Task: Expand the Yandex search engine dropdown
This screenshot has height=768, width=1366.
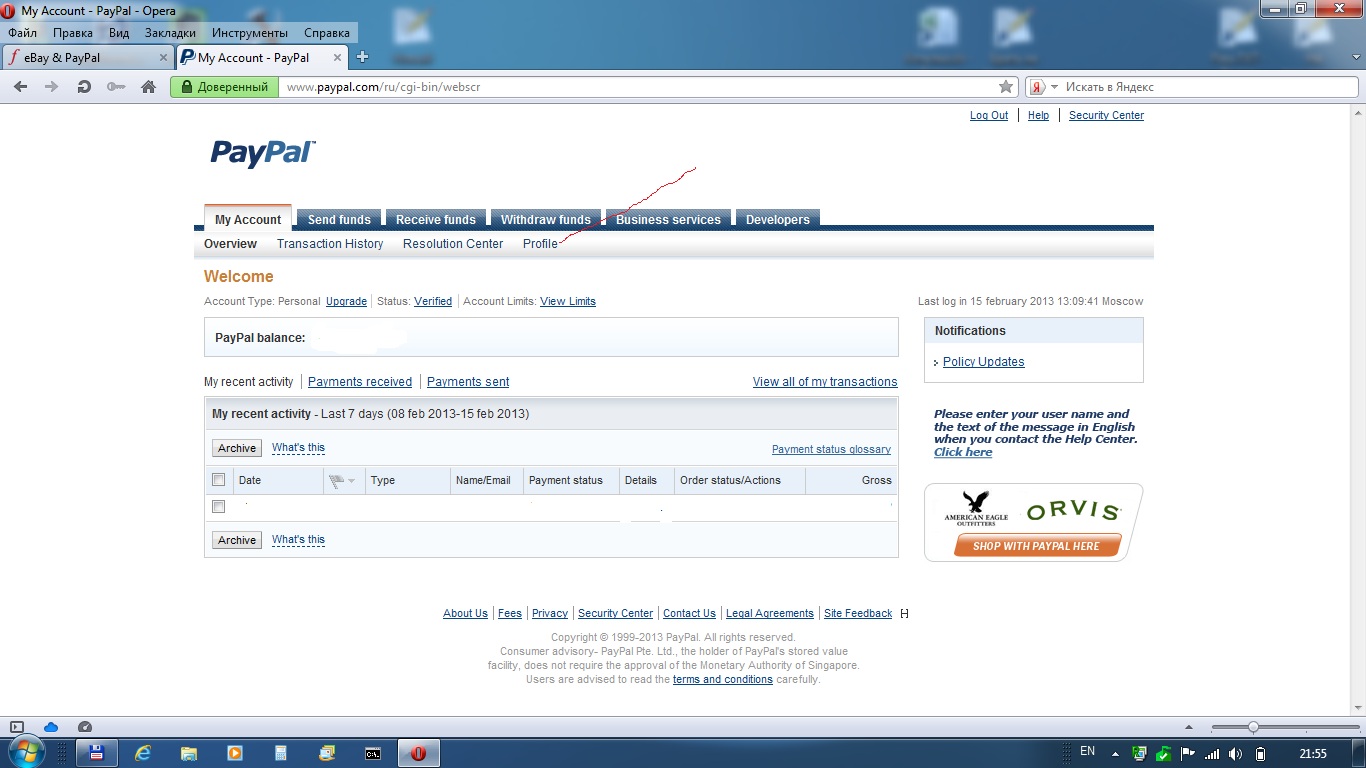Action: pyautogui.click(x=1054, y=87)
